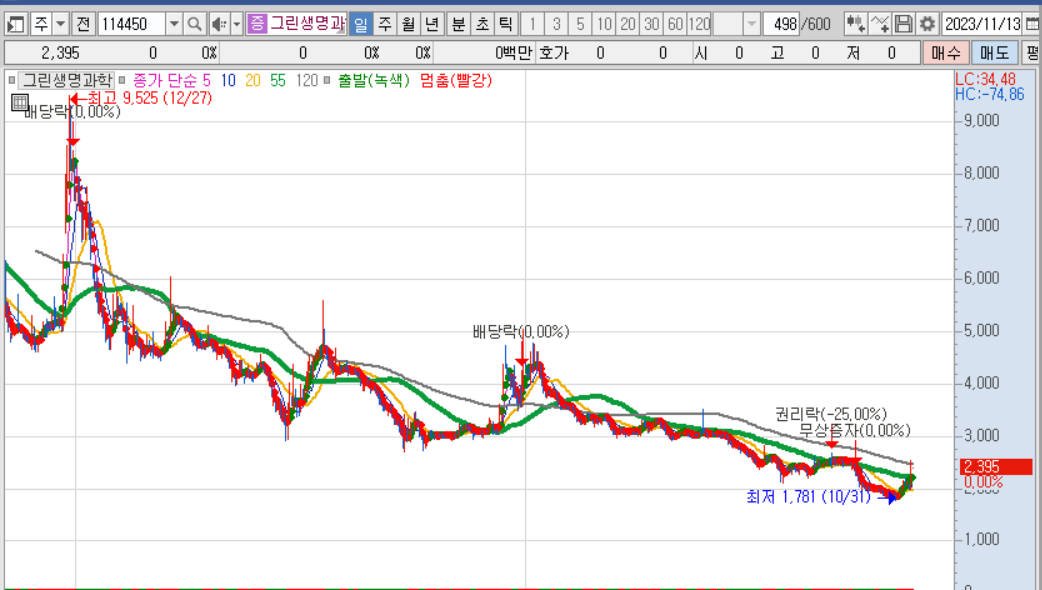Open the stock search magnifier
Screen dimensions: 1042x590
pyautogui.click(x=194, y=25)
